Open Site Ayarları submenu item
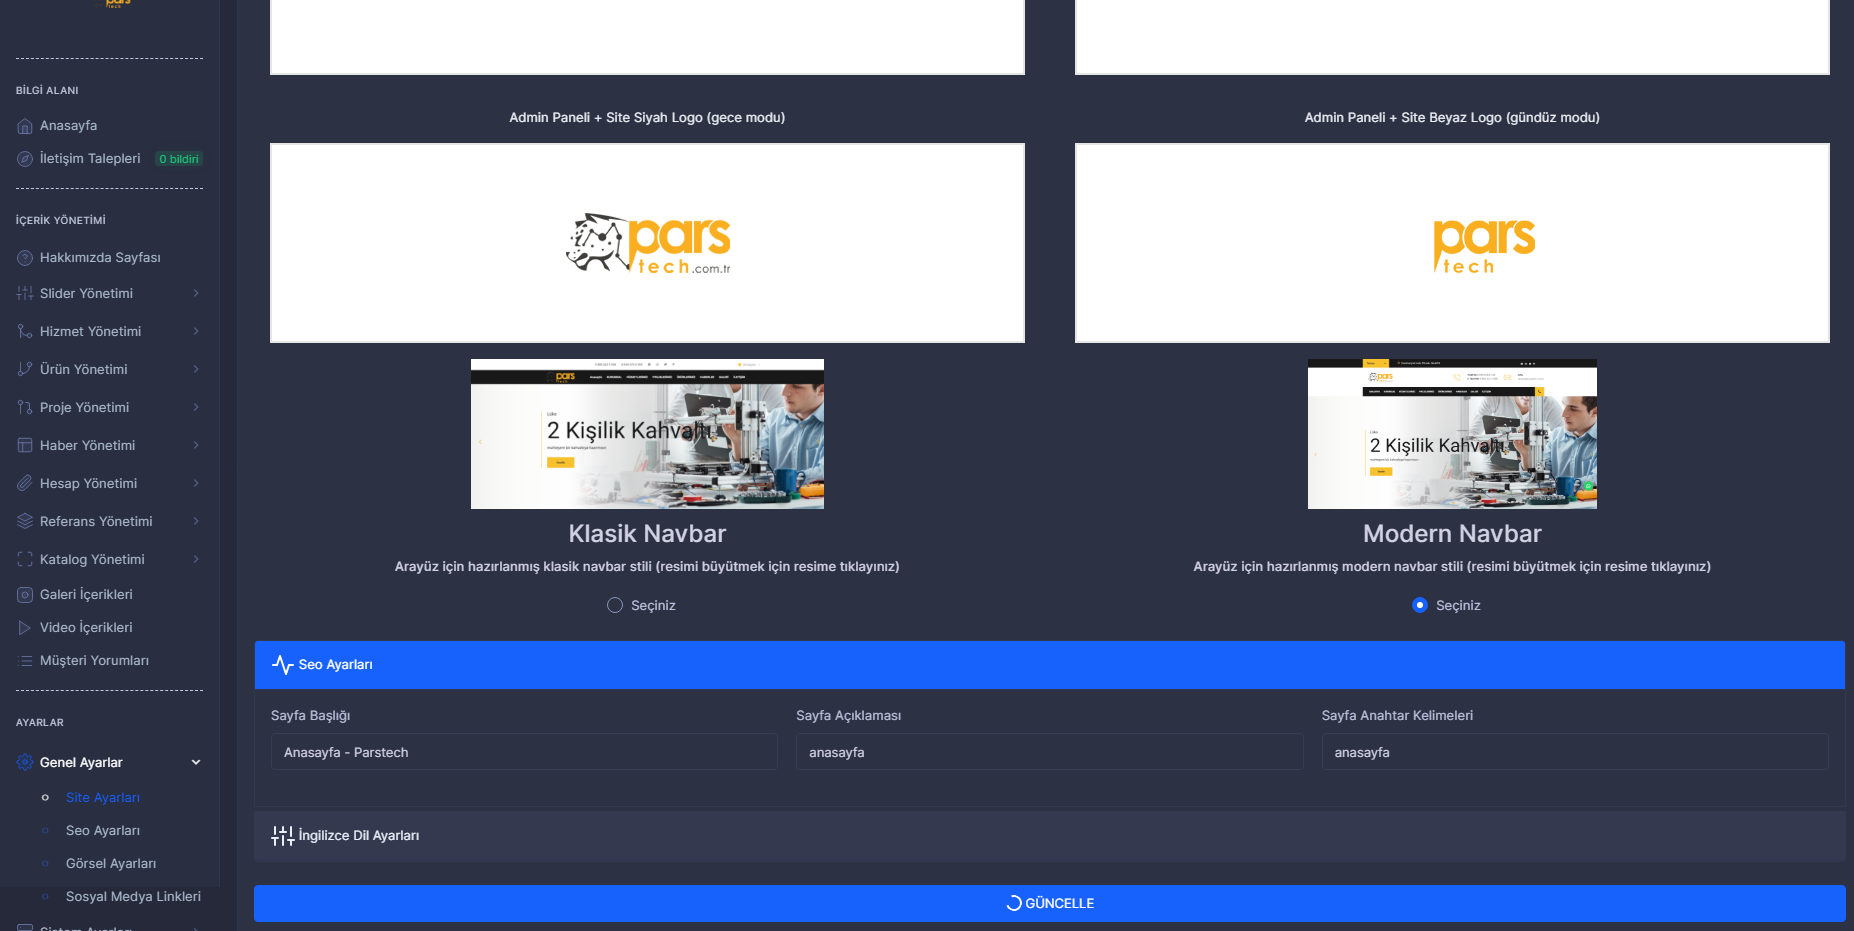 click(103, 798)
